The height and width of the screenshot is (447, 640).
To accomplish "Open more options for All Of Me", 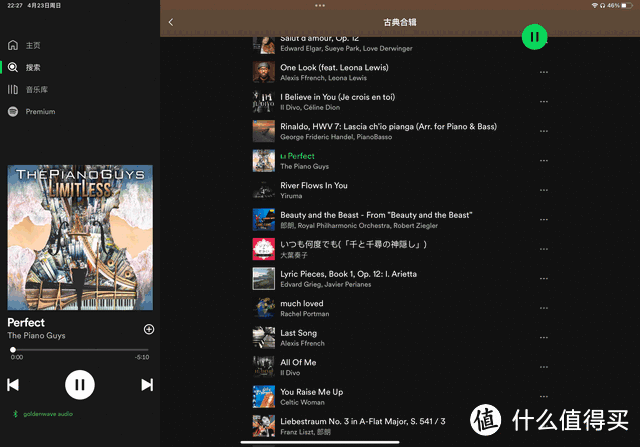I will (544, 367).
